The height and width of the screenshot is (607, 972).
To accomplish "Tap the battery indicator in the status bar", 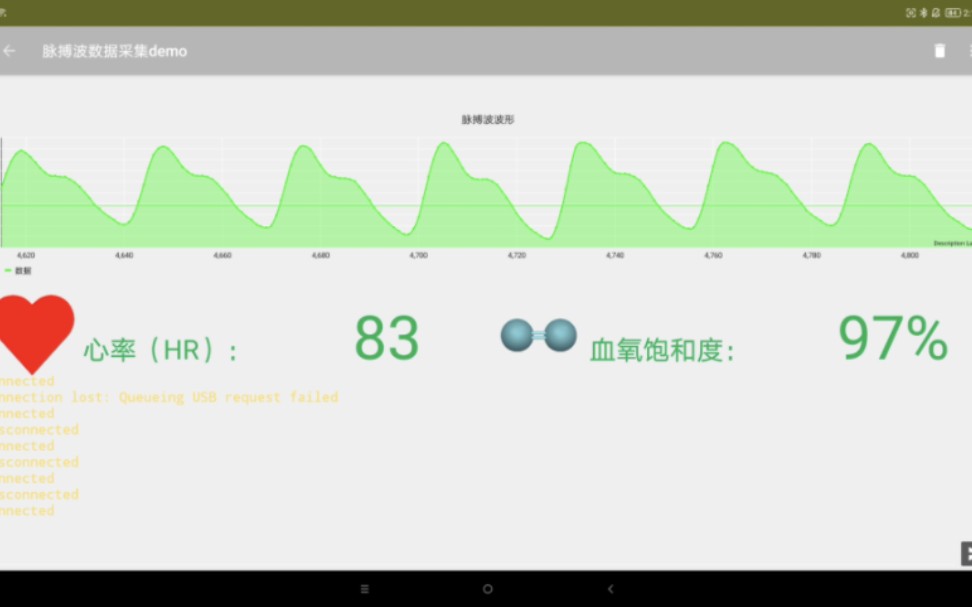I will point(952,12).
